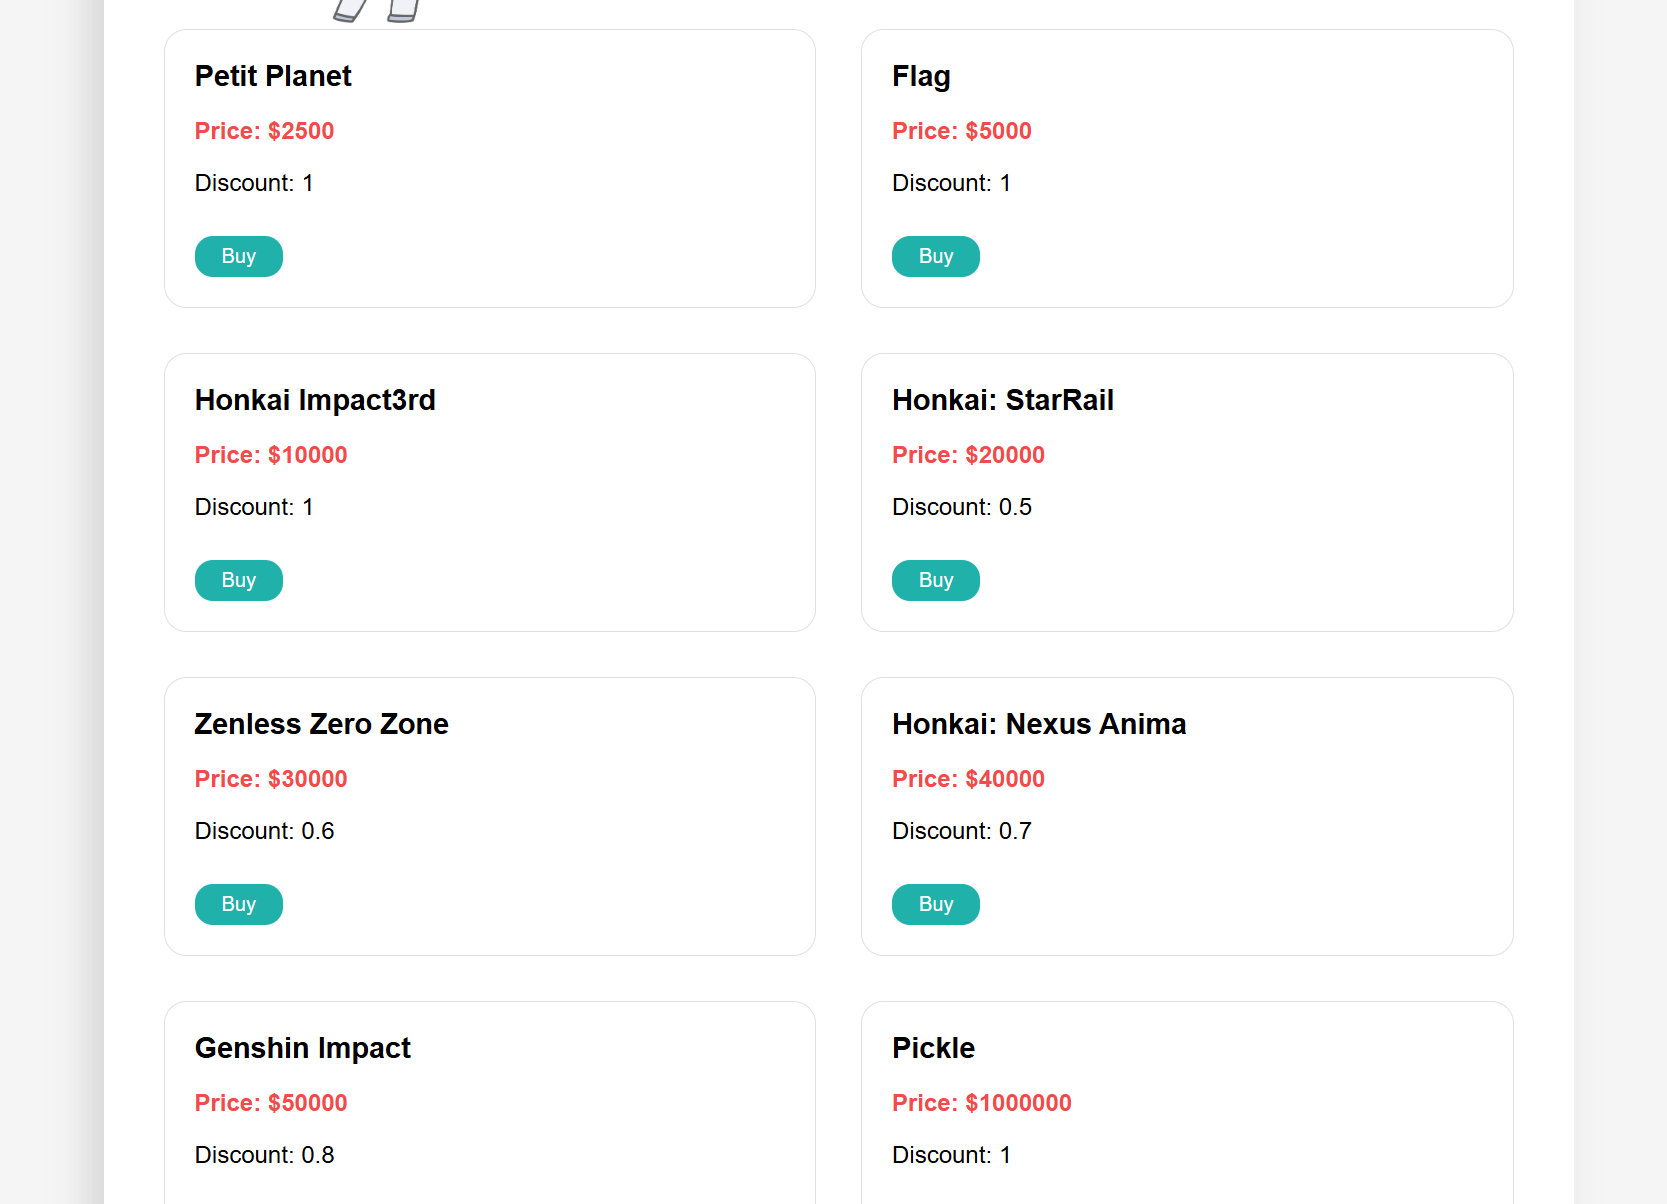This screenshot has height=1204, width=1667.
Task: Click the Discount 0.8 label
Action: [264, 1155]
